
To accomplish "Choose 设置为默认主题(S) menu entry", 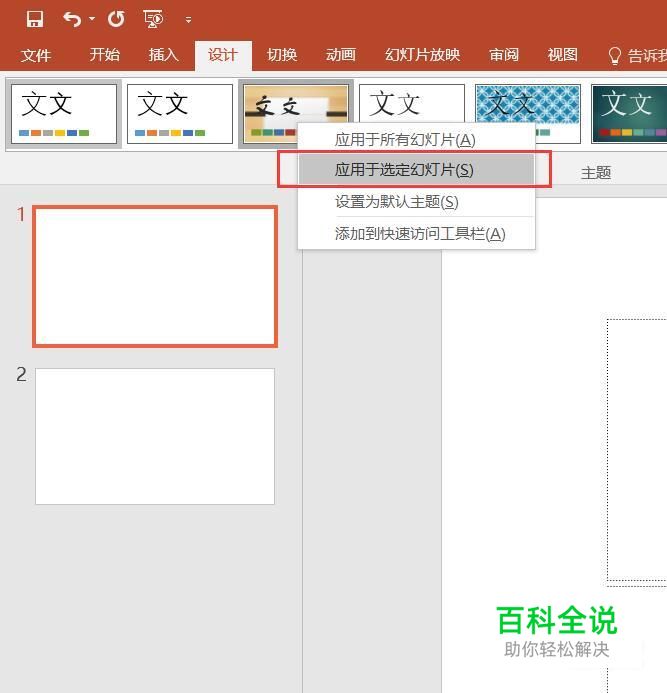I will [416, 202].
